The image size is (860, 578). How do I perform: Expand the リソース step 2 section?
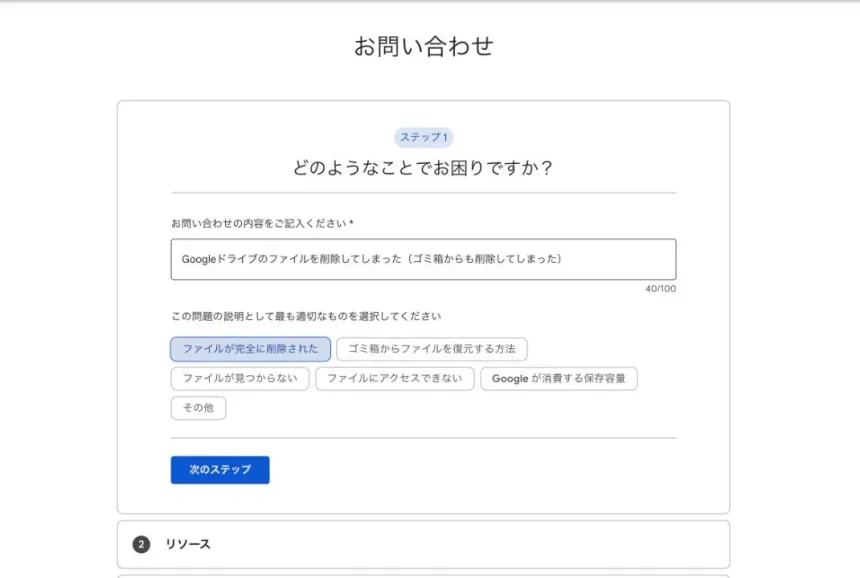(423, 544)
